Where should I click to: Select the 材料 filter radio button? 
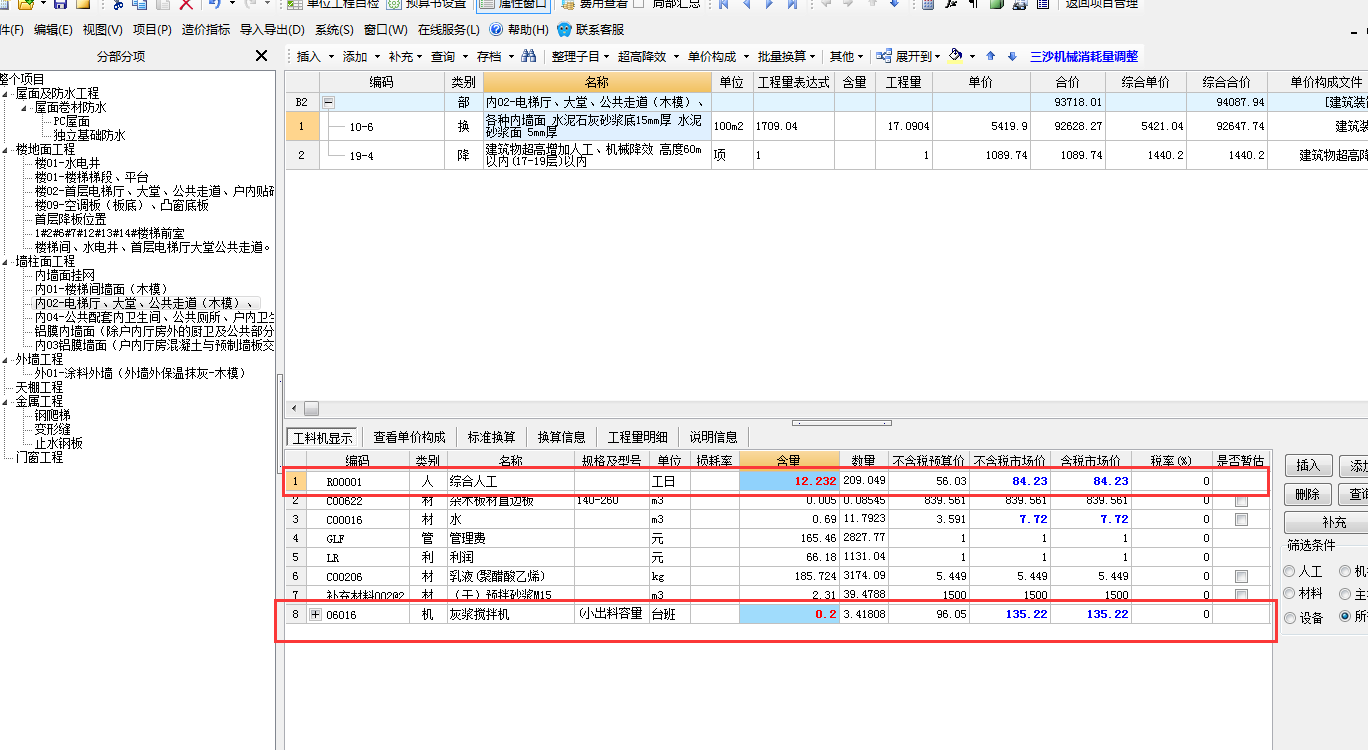(1289, 594)
